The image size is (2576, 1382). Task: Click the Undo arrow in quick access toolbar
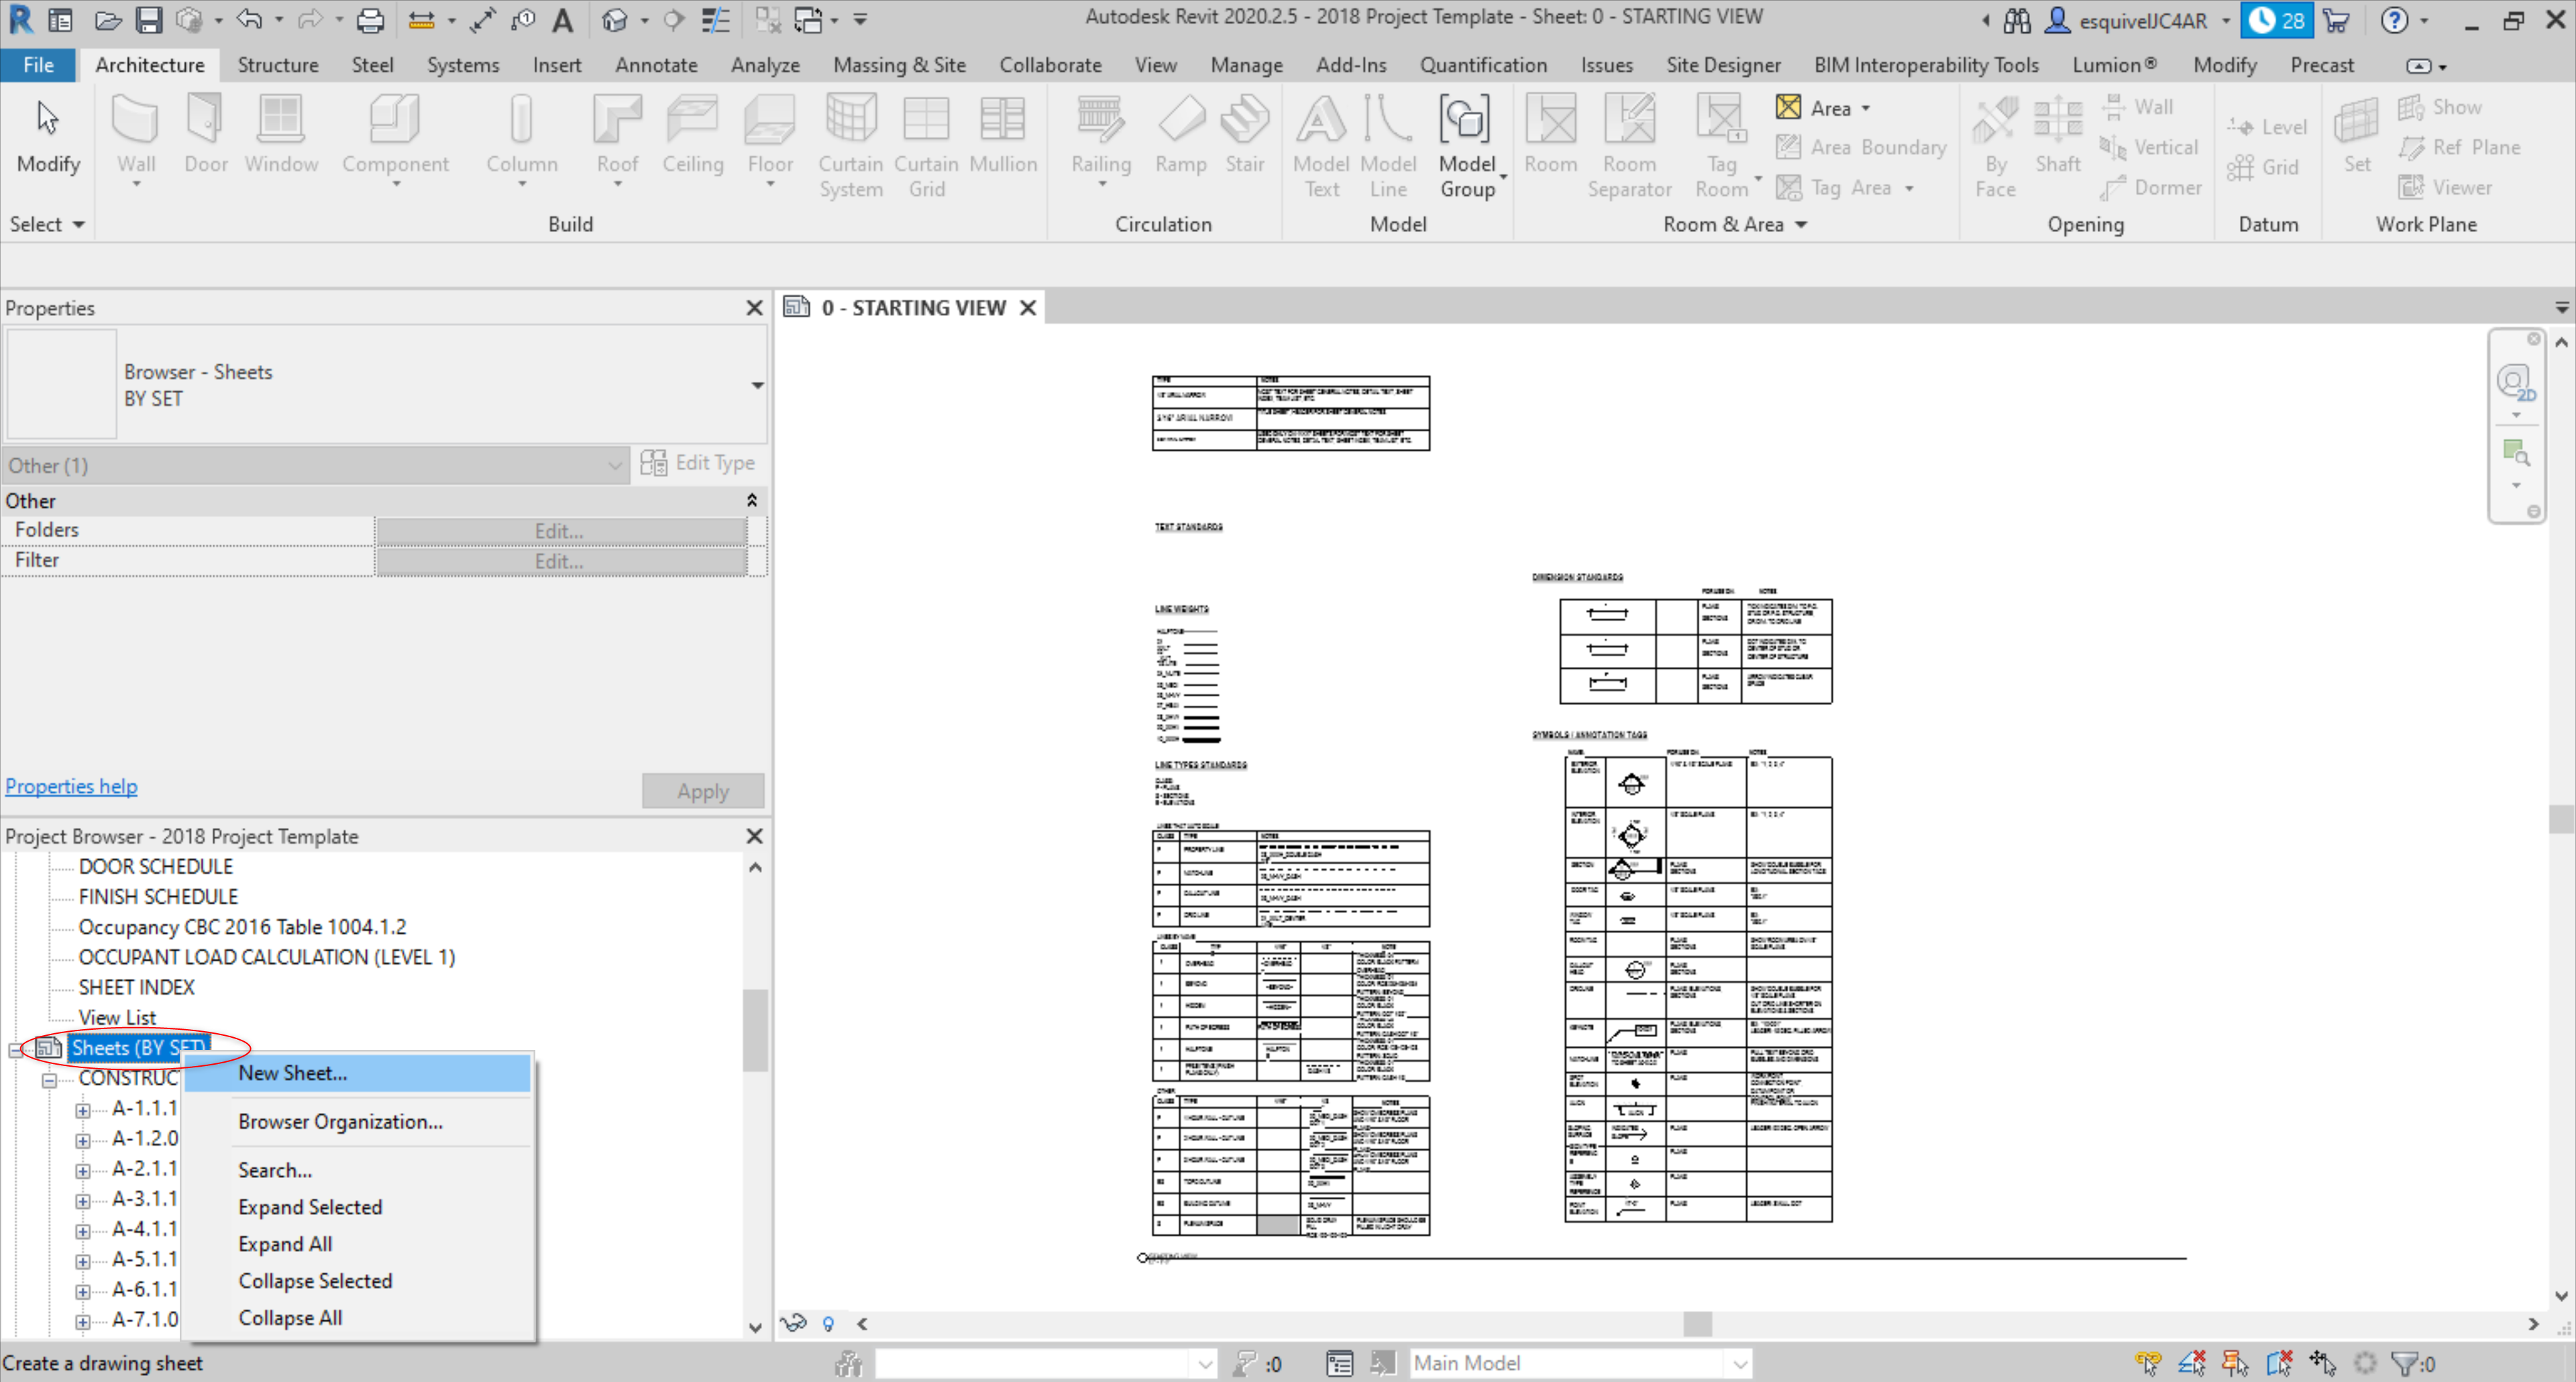(249, 20)
